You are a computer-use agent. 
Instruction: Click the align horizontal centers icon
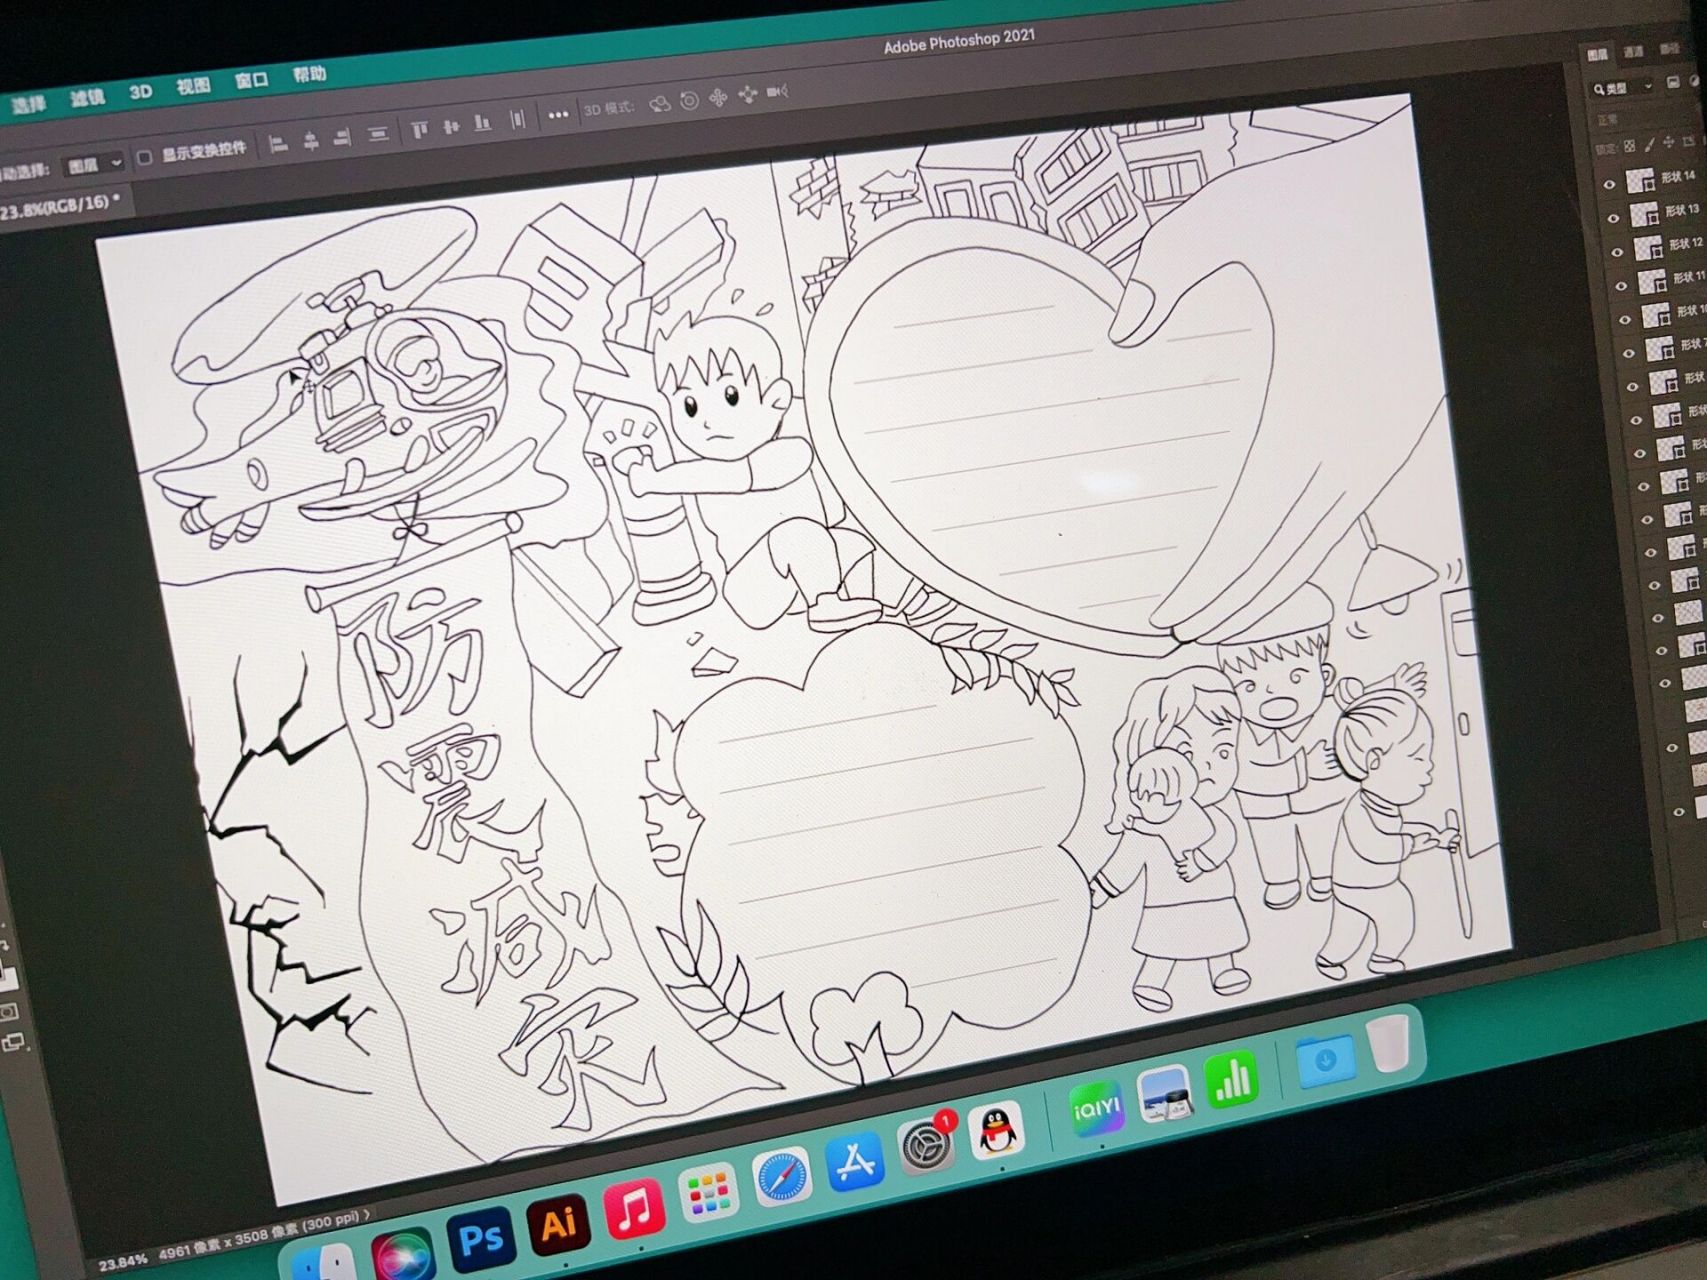point(311,141)
